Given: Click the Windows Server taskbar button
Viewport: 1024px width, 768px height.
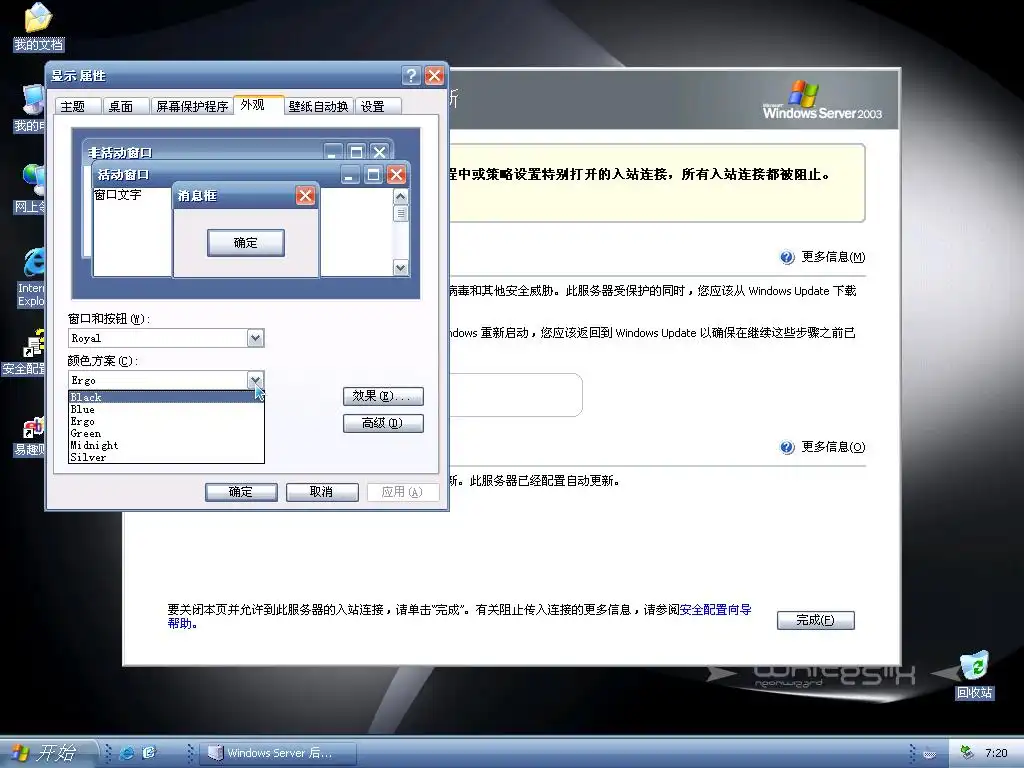Looking at the screenshot, I should pyautogui.click(x=280, y=753).
